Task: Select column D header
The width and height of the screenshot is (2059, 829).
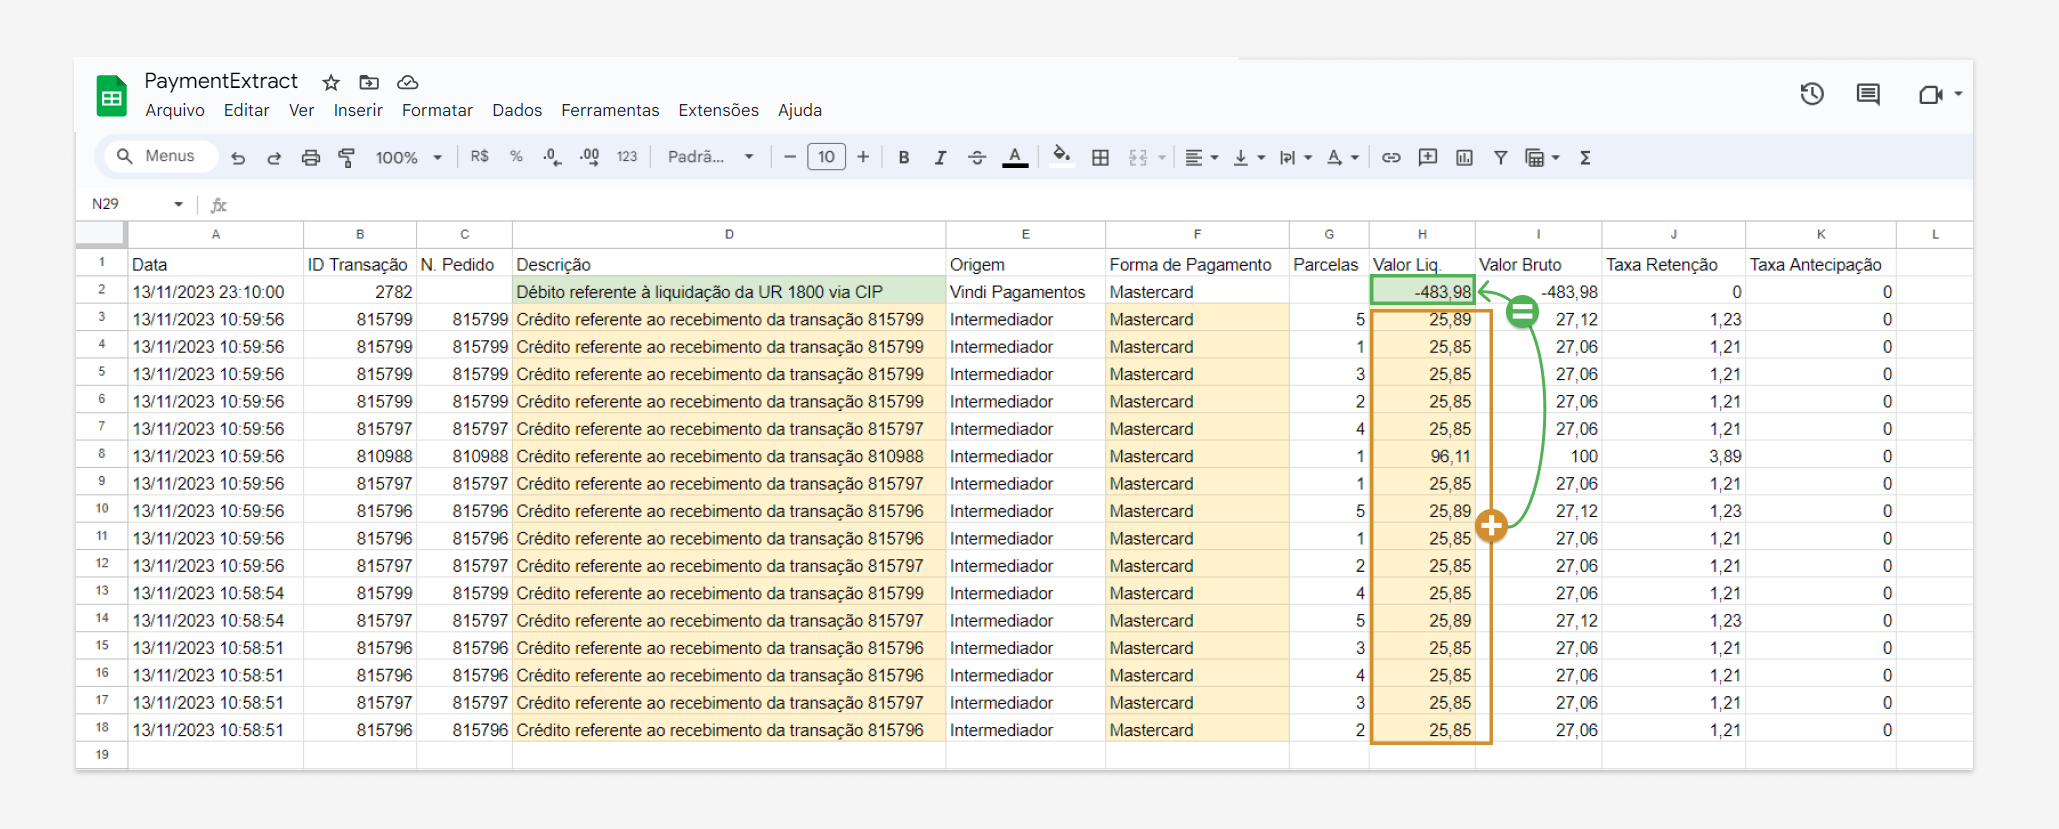Action: (729, 234)
